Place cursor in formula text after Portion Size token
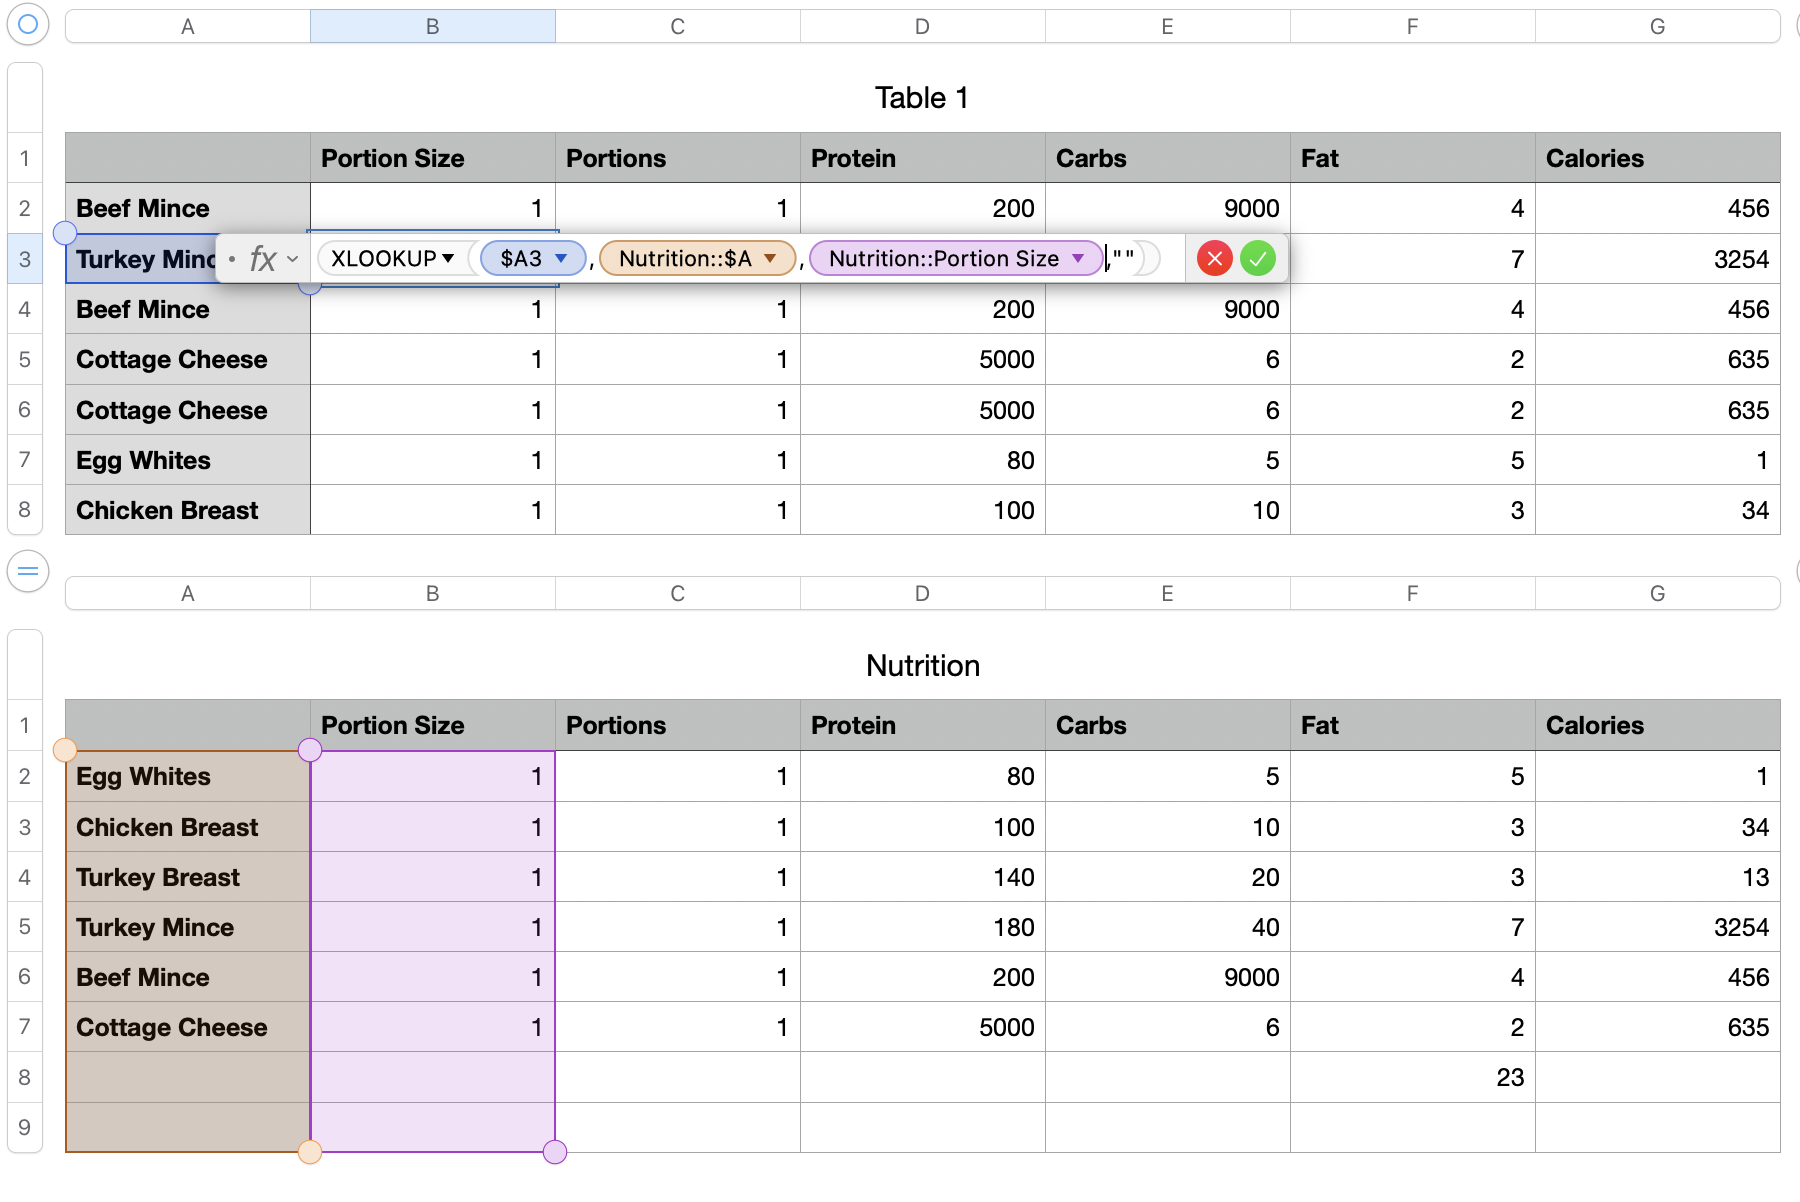 coord(1107,259)
